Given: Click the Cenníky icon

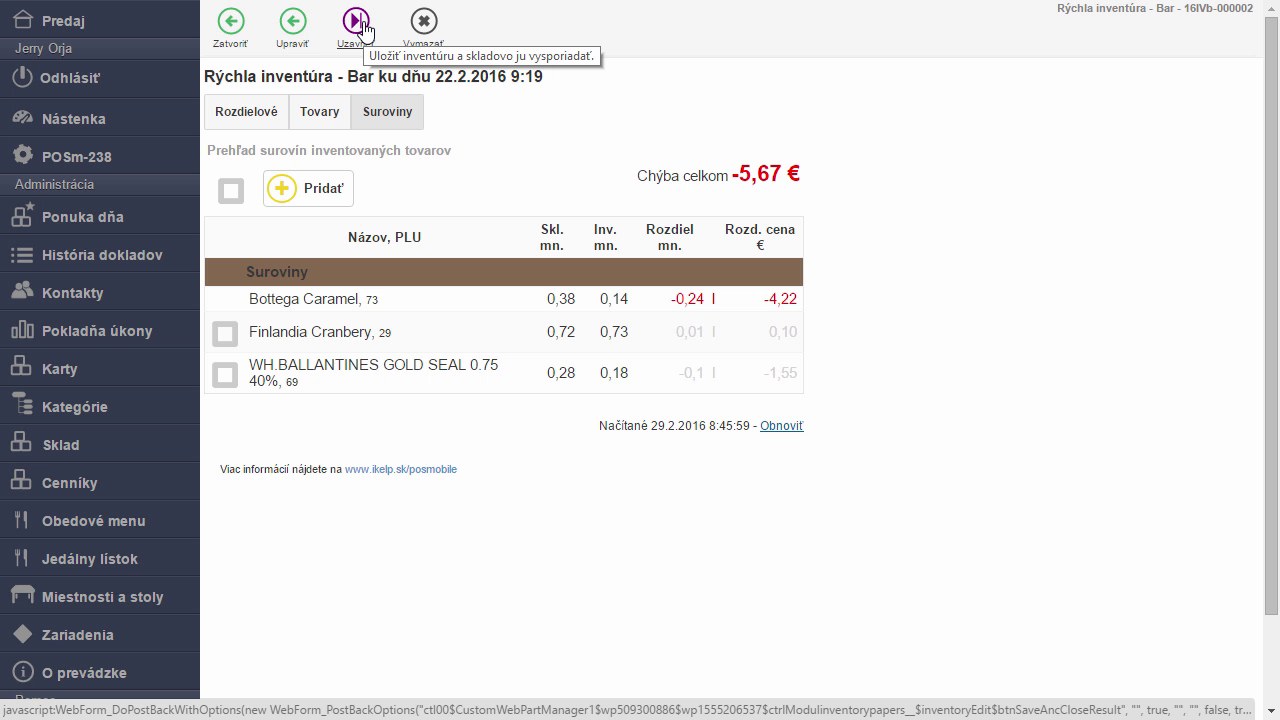Looking at the screenshot, I should click(x=22, y=481).
